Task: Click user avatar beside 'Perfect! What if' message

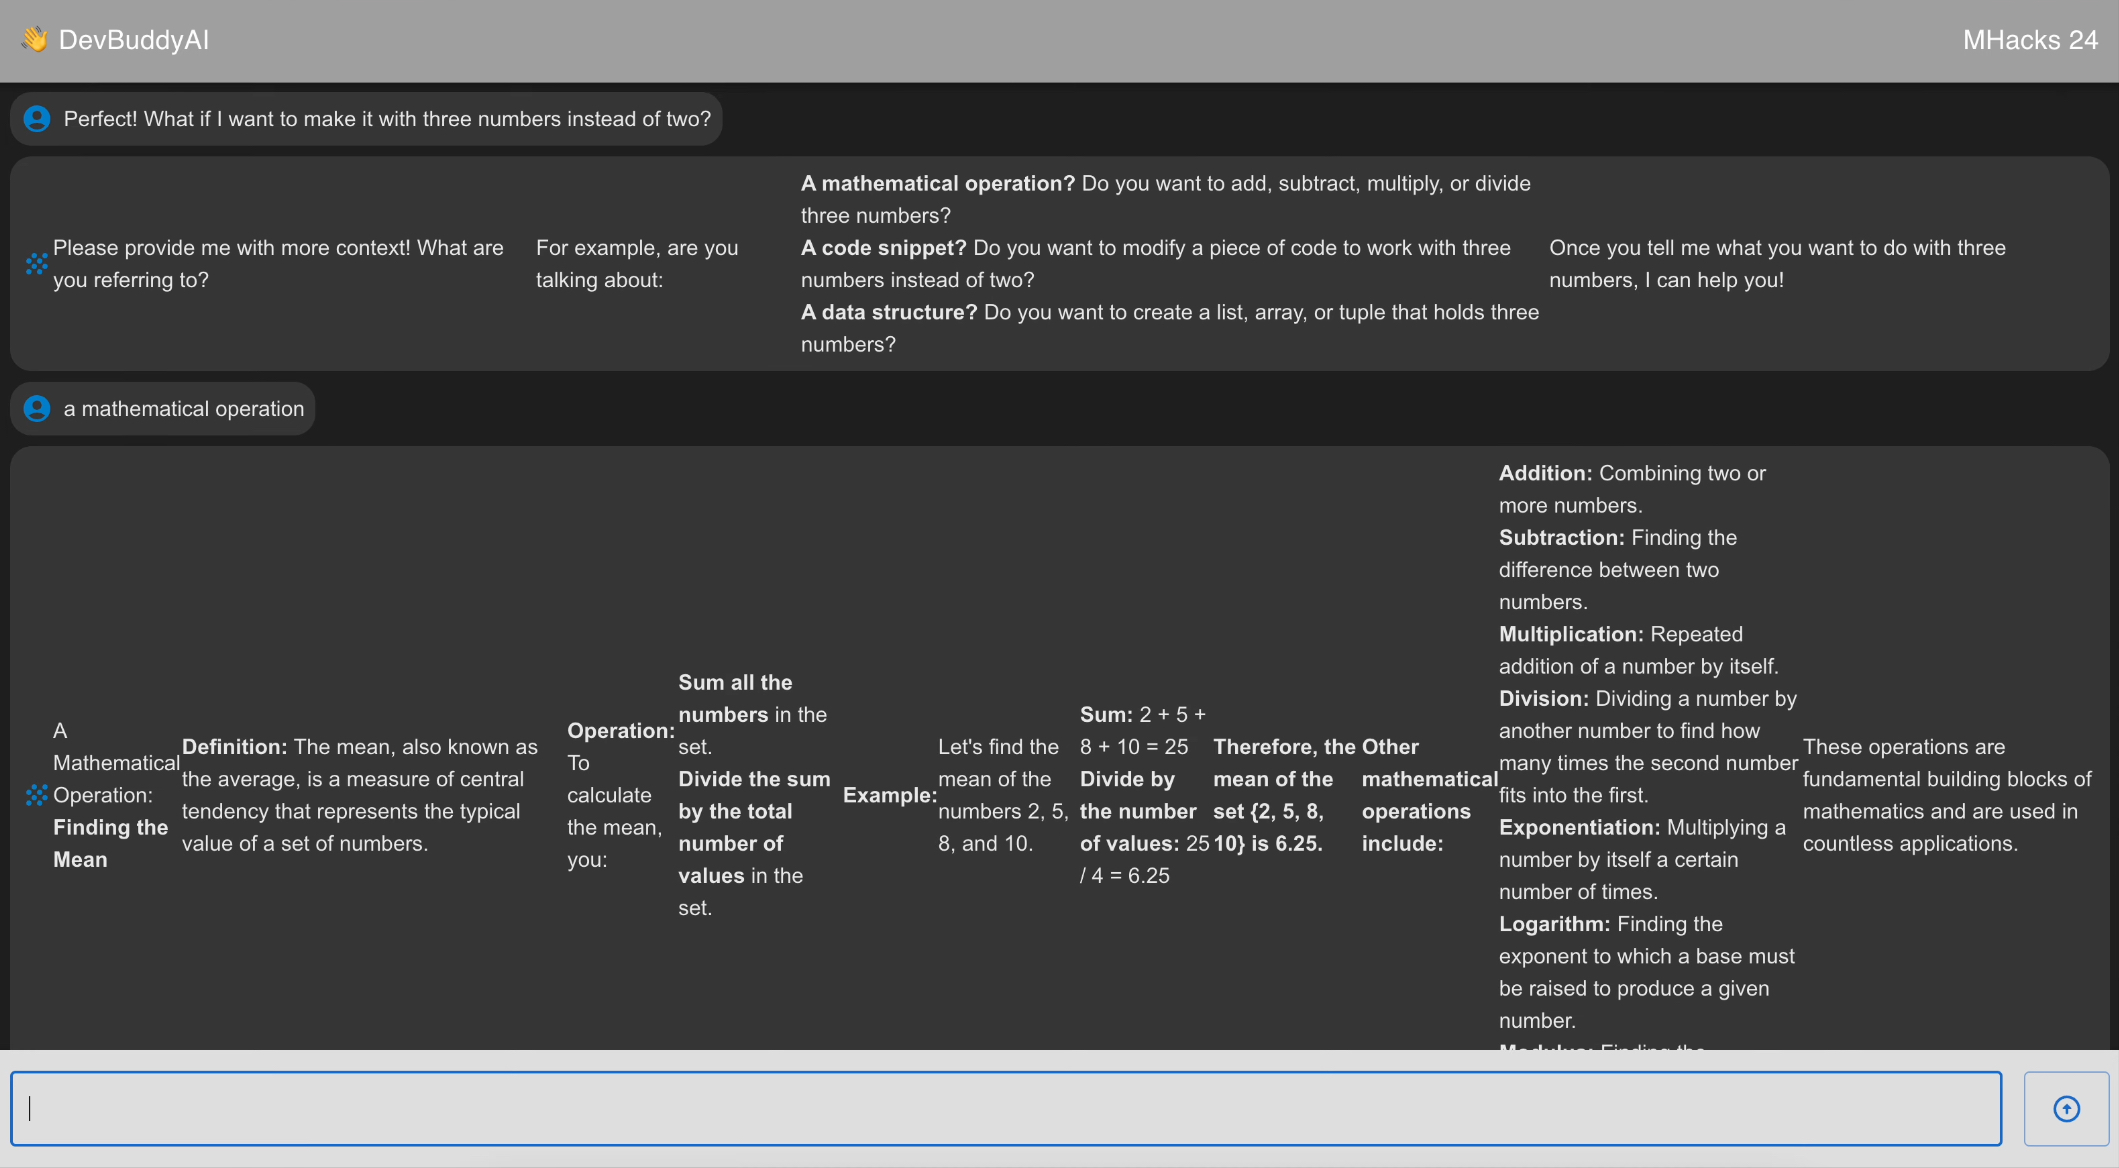Action: pos(37,119)
